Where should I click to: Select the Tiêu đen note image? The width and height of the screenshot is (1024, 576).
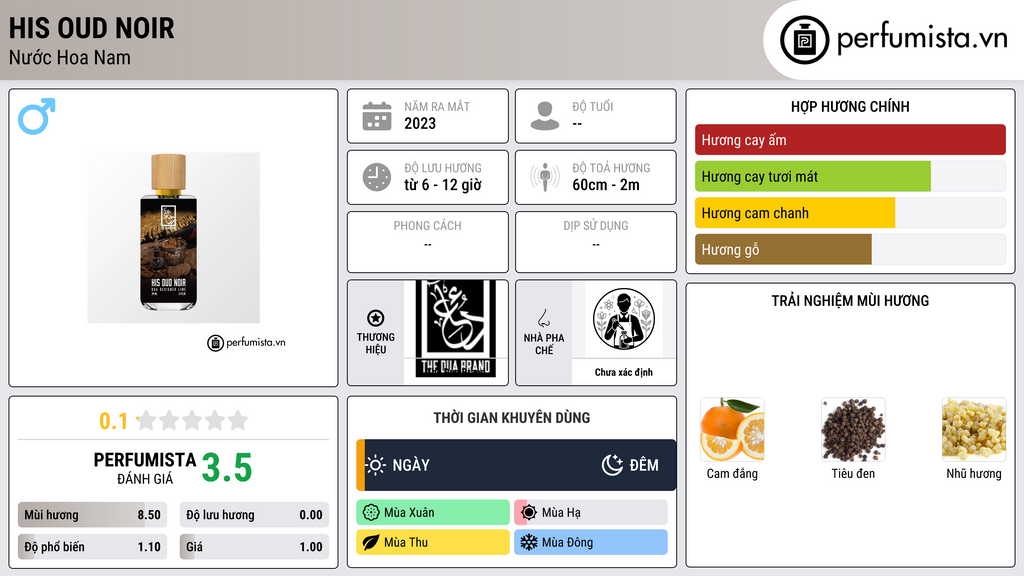click(853, 430)
